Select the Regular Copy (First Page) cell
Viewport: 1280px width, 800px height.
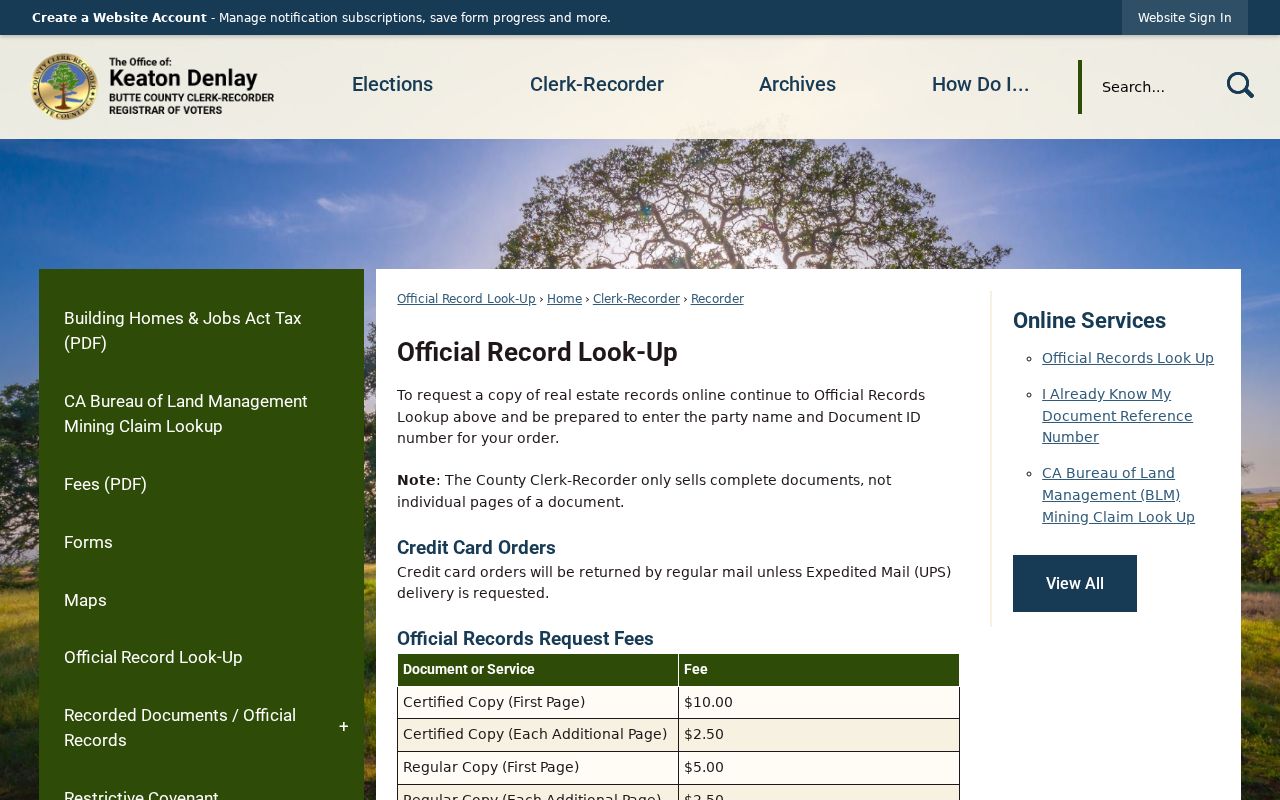click(538, 768)
